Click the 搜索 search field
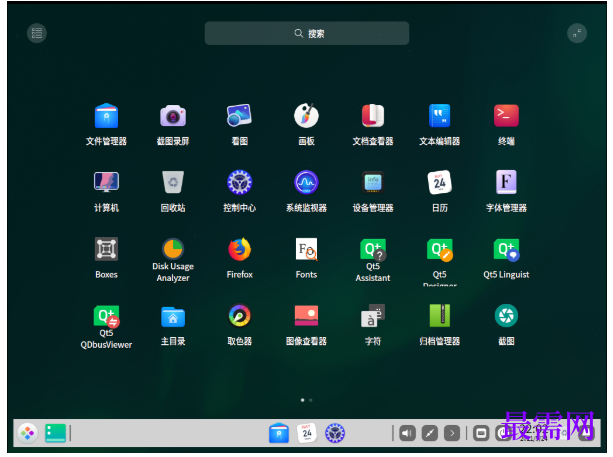 click(x=307, y=33)
